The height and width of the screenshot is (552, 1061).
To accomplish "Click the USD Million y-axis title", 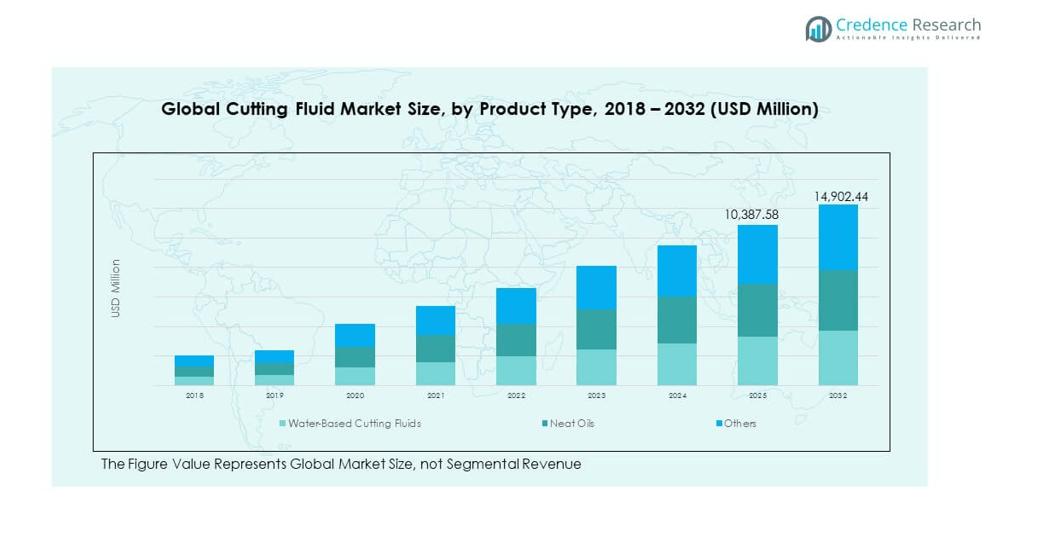I will pos(116,289).
